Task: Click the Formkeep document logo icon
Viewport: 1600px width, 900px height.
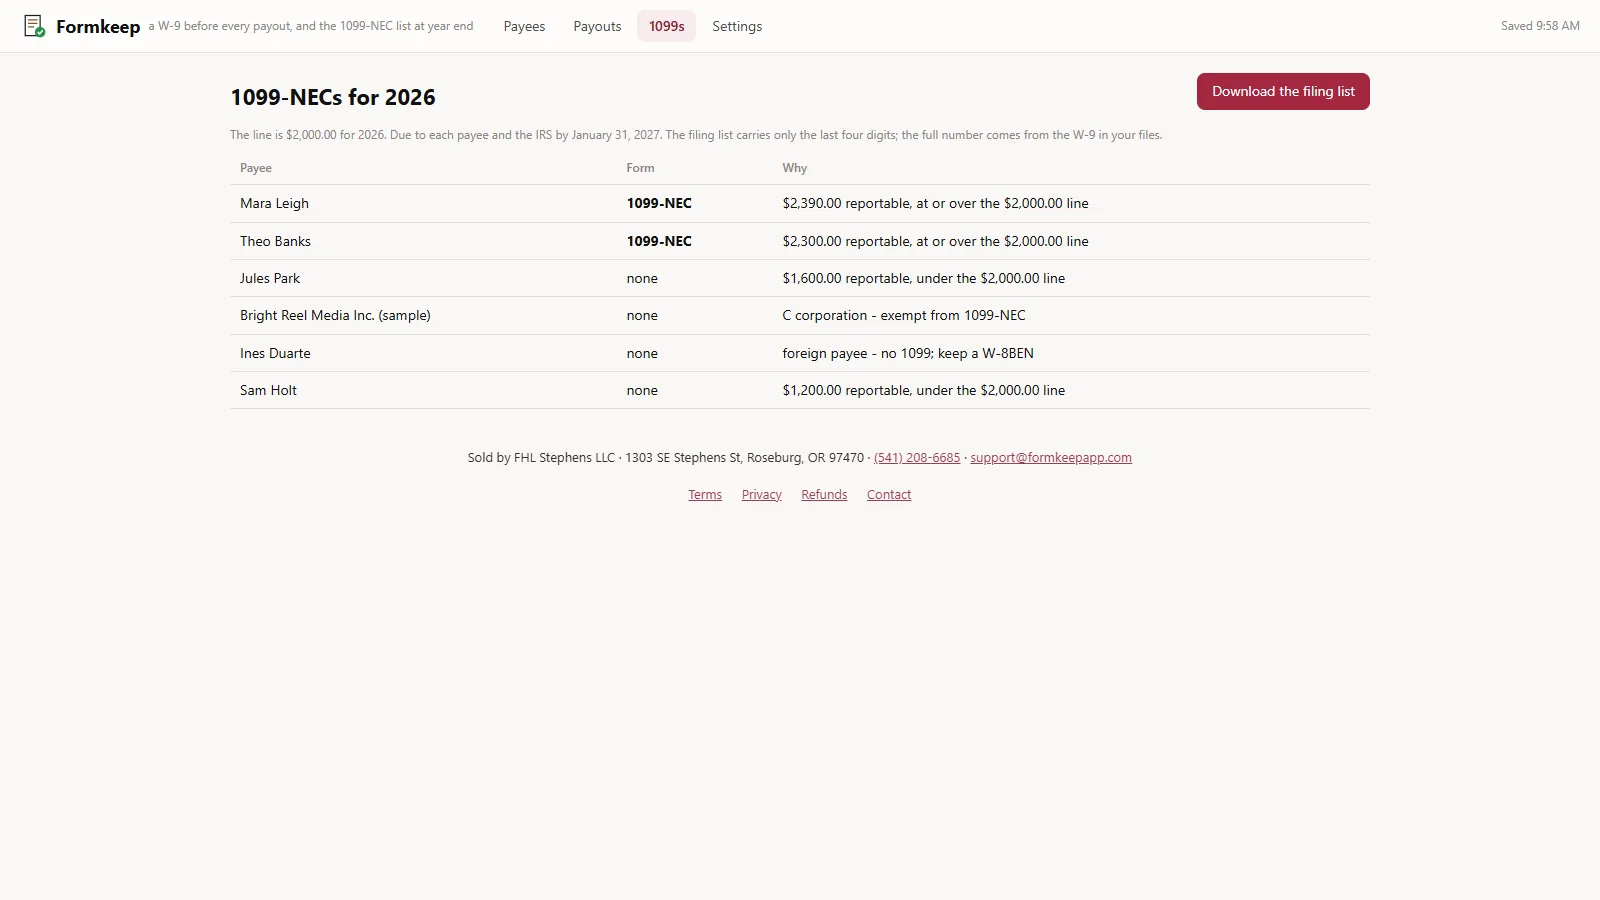Action: coord(35,26)
